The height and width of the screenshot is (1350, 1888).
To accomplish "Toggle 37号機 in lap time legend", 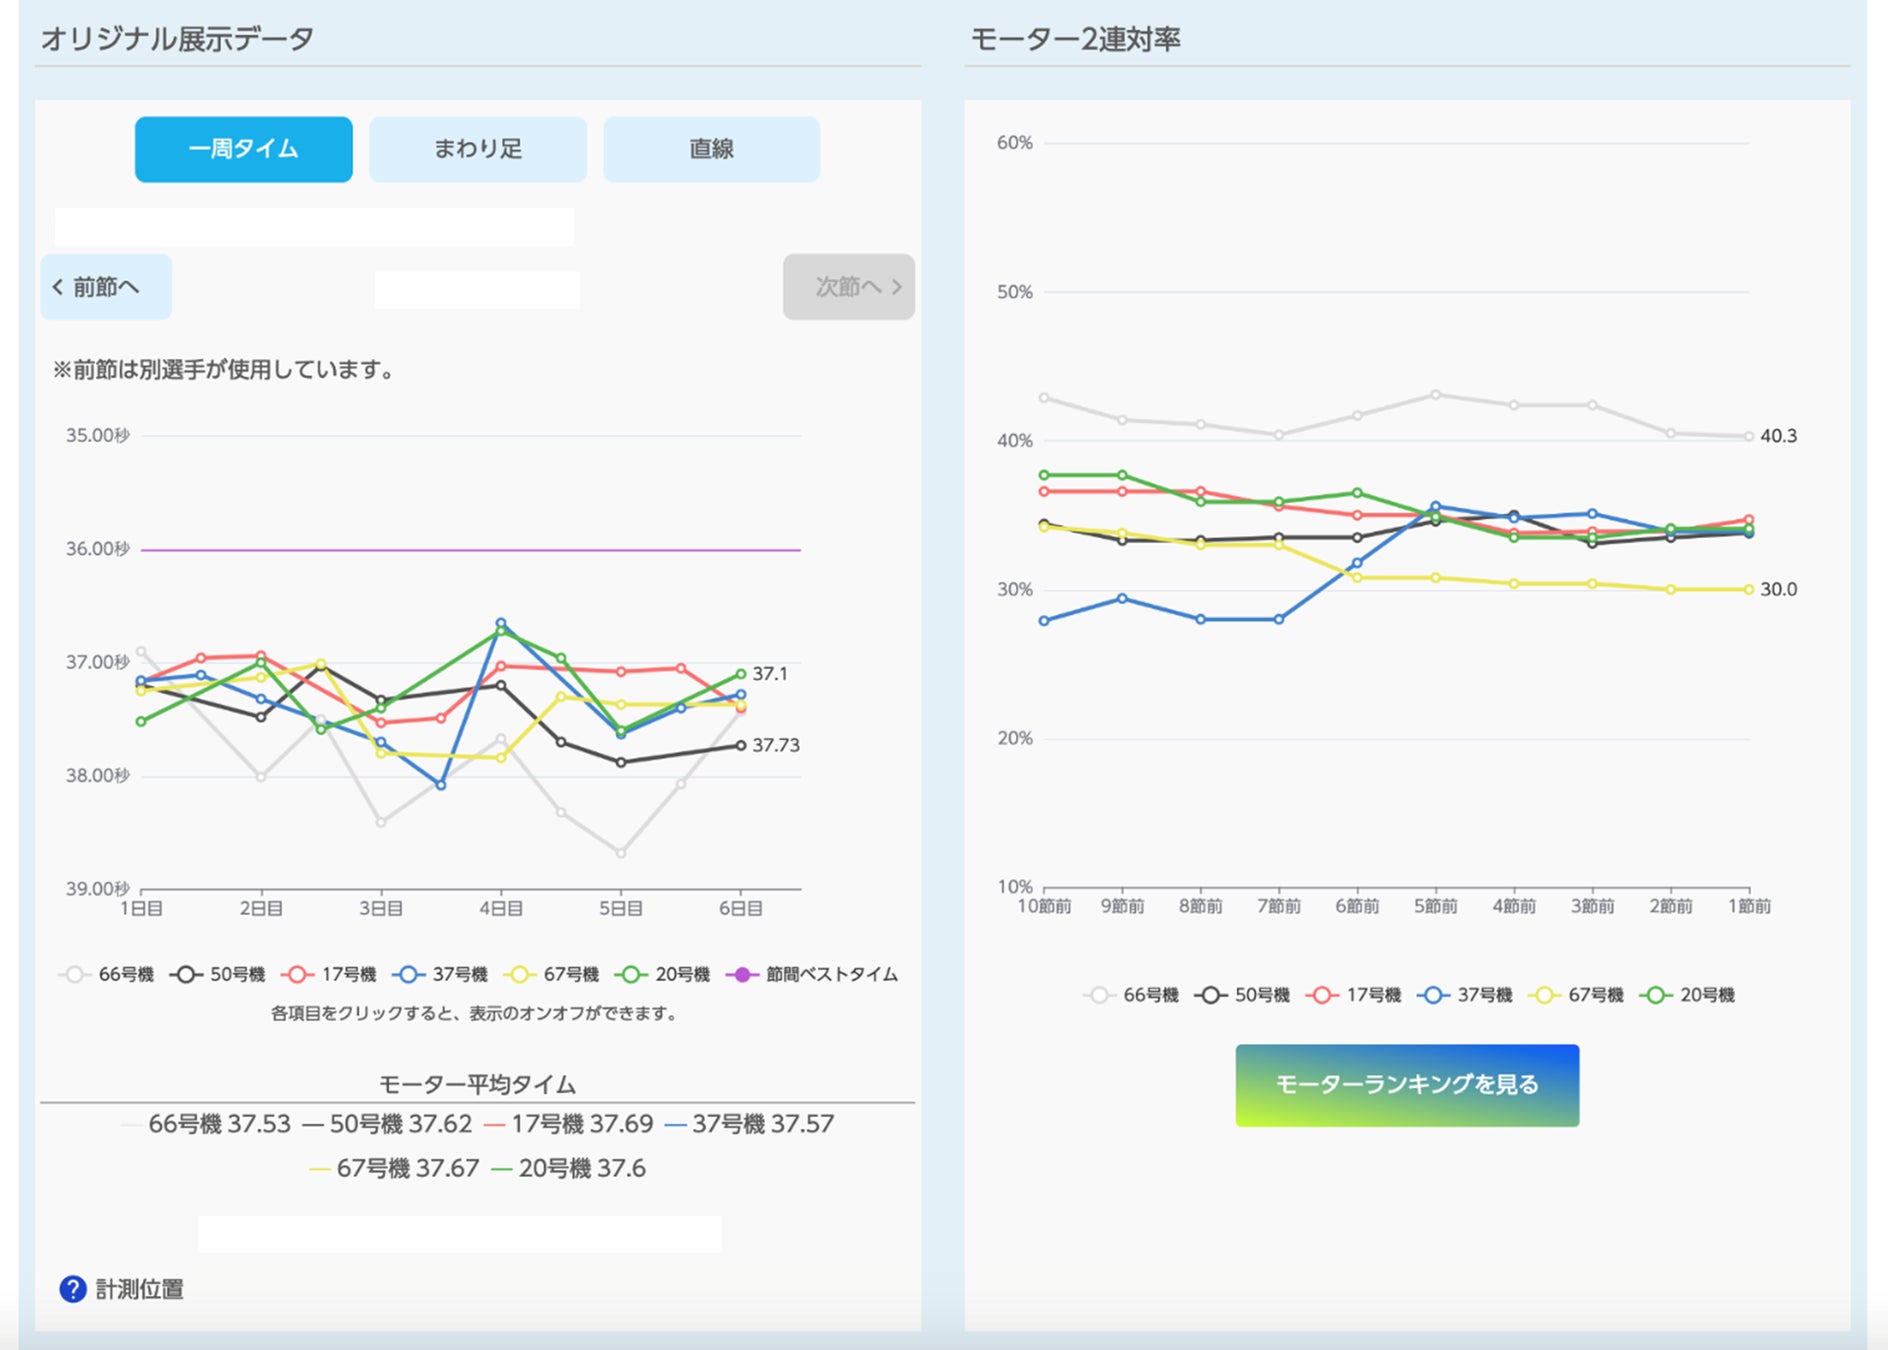I will pyautogui.click(x=440, y=974).
